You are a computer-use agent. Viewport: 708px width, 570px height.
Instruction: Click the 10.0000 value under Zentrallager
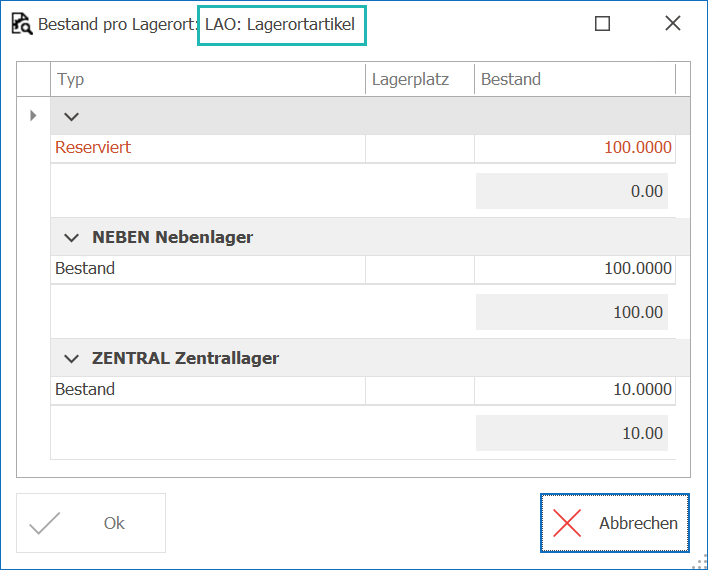[642, 389]
